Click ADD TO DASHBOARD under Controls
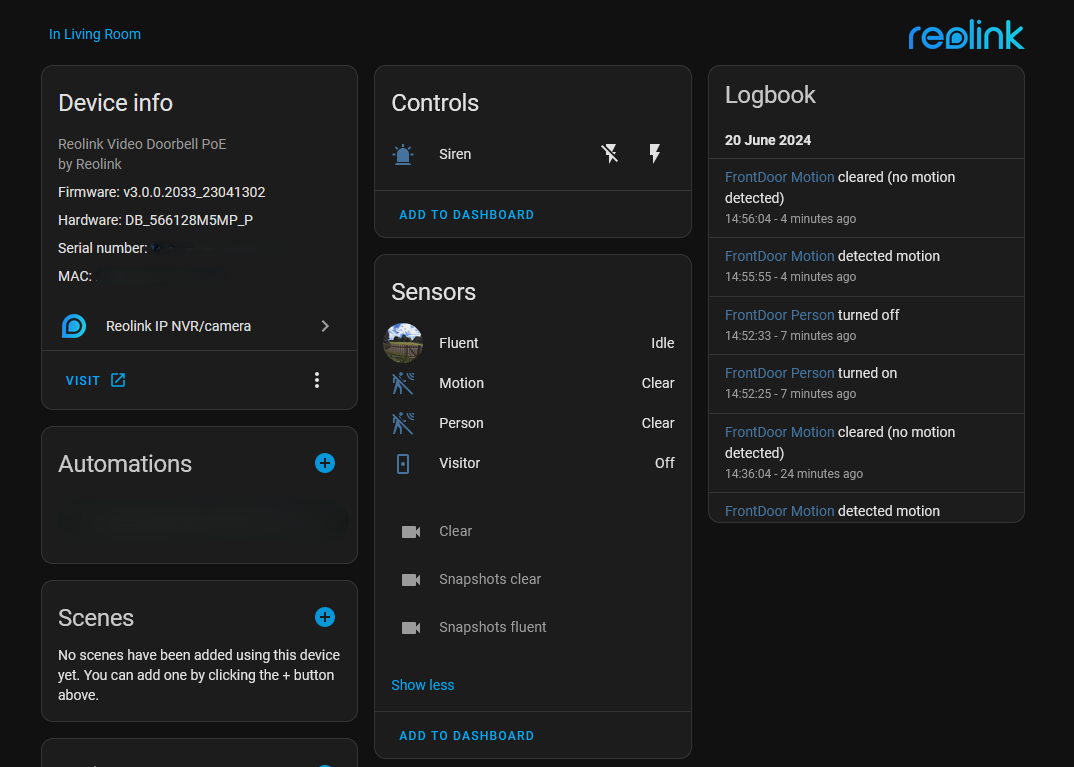Viewport: 1074px width, 767px height. [x=466, y=214]
